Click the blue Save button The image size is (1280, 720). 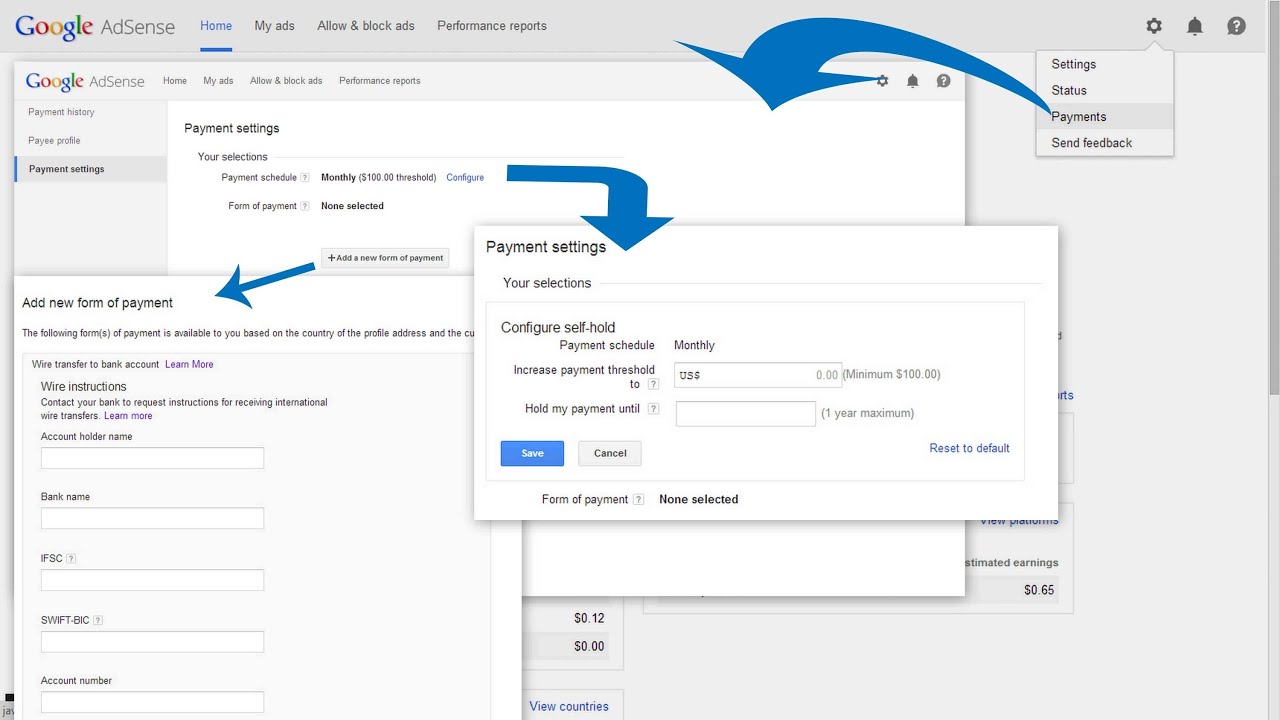(532, 453)
